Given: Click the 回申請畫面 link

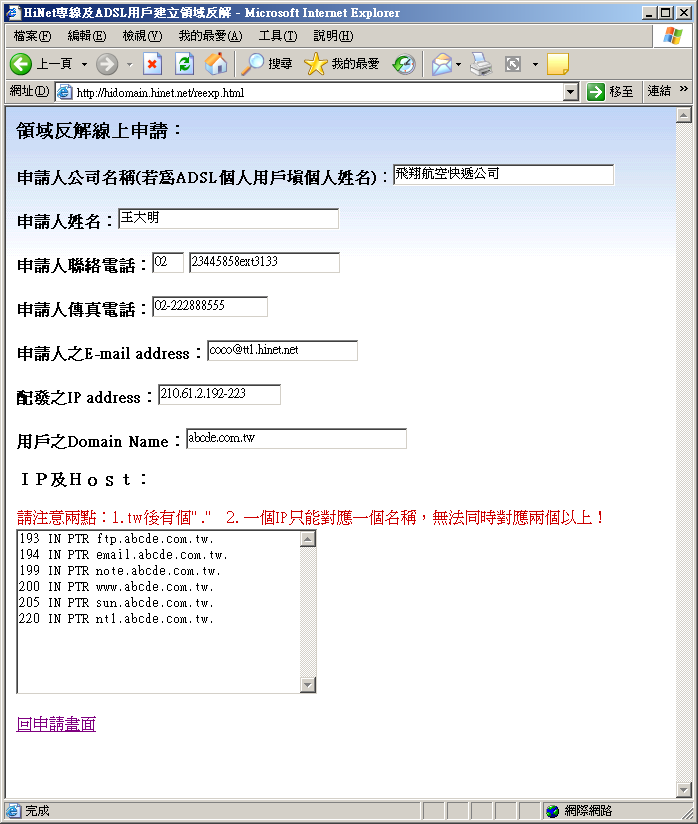Looking at the screenshot, I should [x=56, y=724].
